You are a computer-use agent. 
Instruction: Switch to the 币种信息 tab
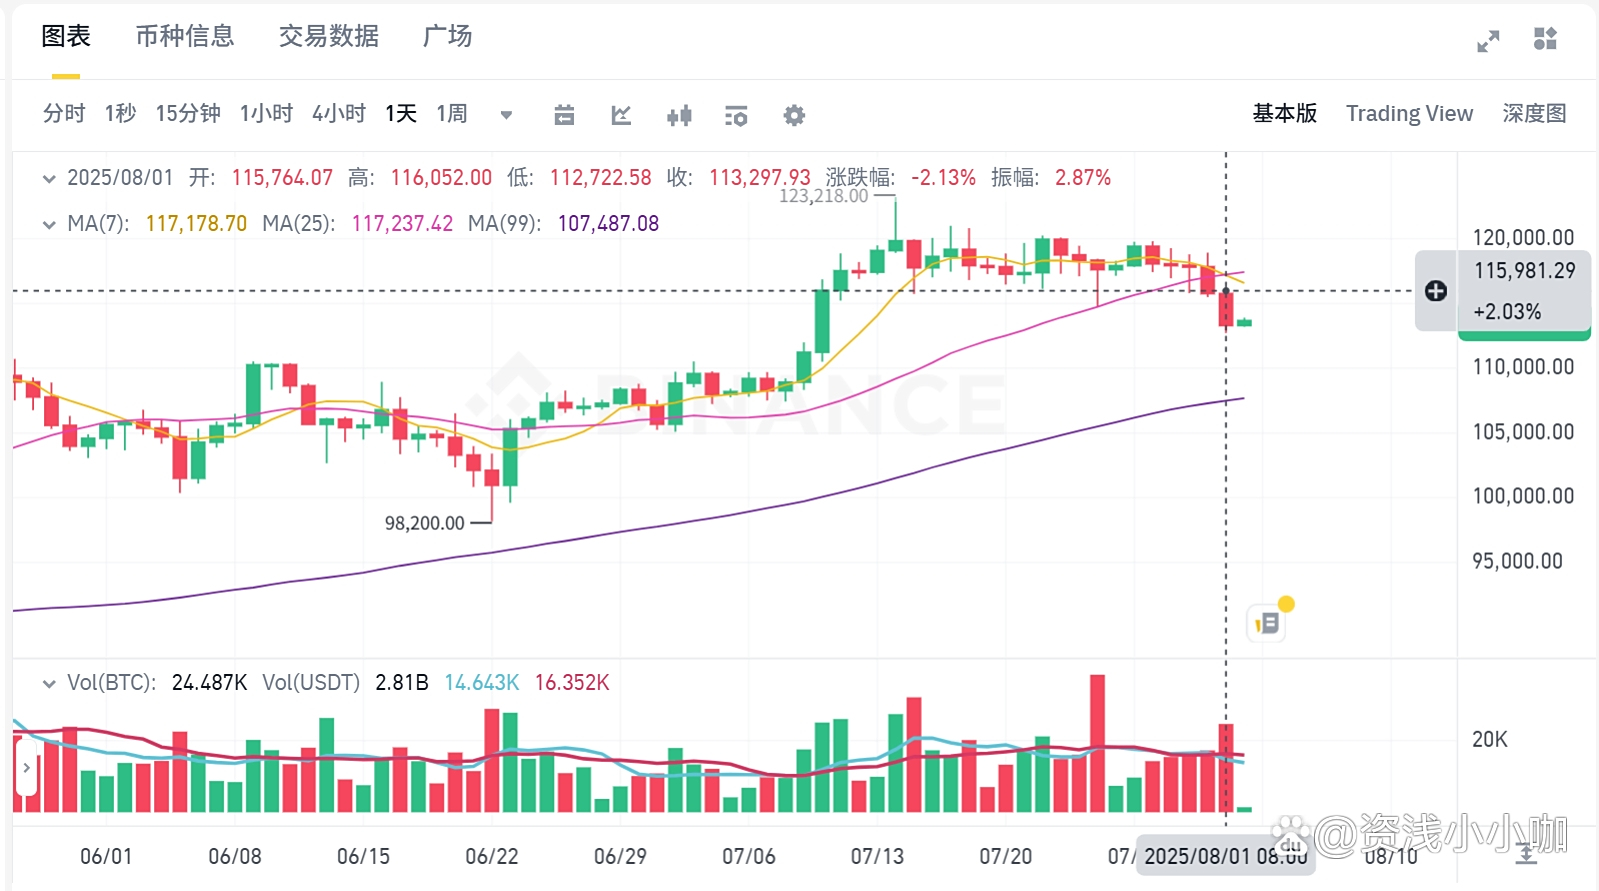coord(185,36)
